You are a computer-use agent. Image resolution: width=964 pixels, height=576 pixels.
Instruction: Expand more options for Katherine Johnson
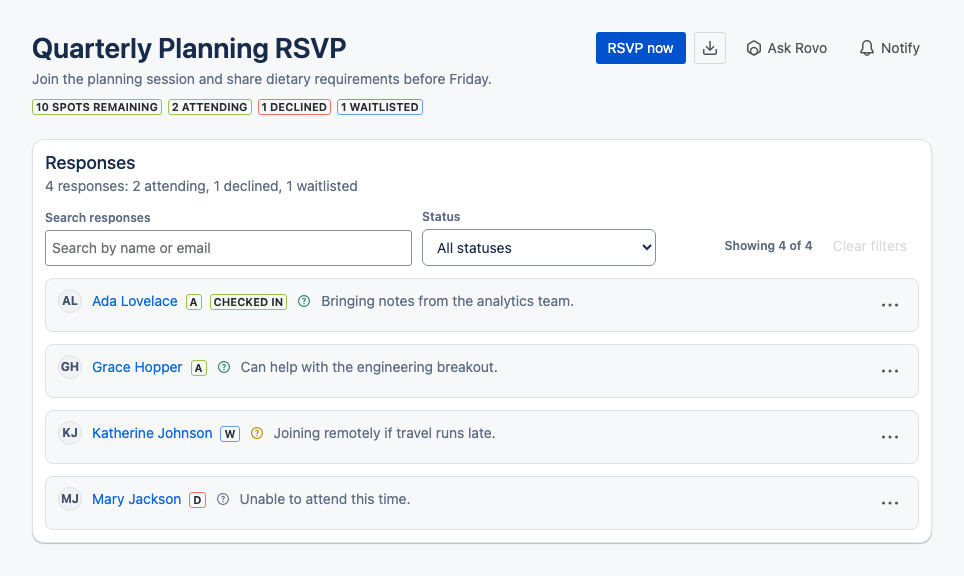(890, 437)
